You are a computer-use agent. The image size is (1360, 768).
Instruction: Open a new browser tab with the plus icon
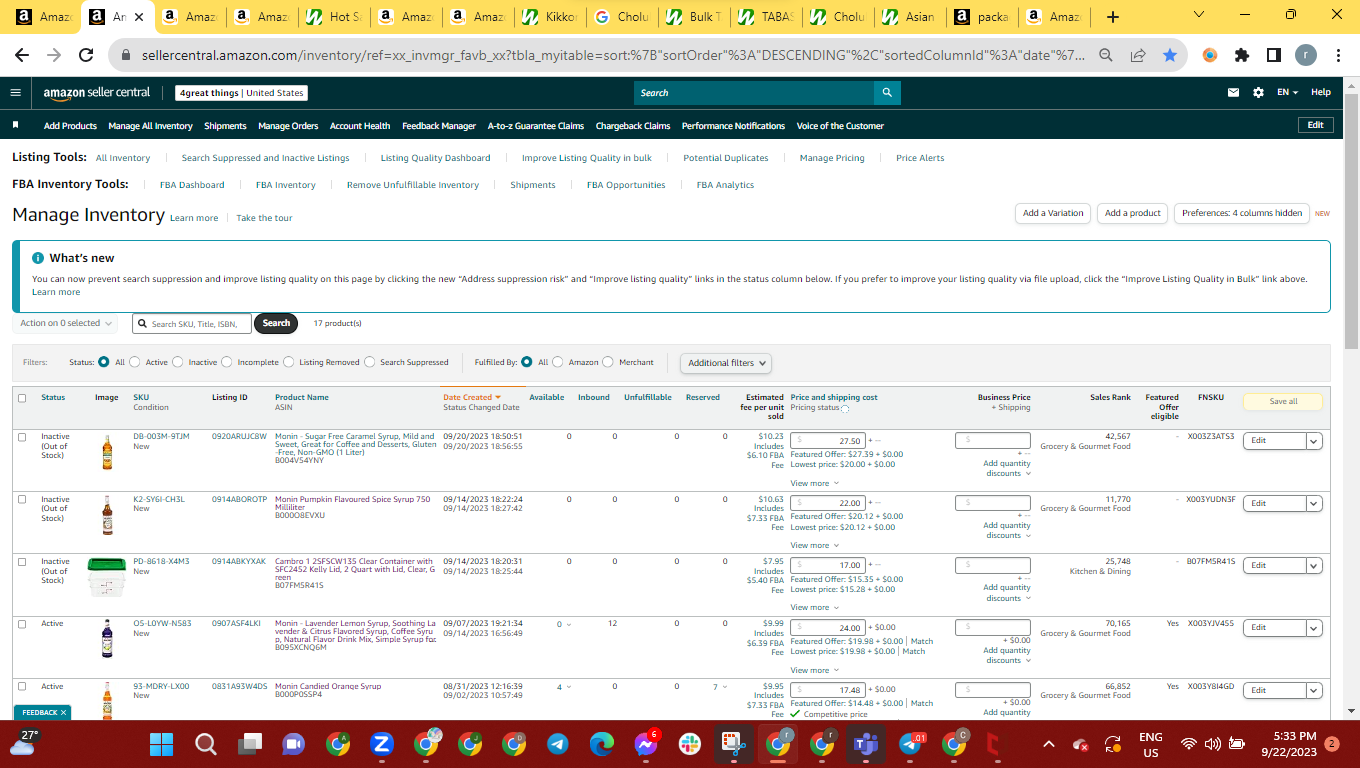tap(1113, 17)
